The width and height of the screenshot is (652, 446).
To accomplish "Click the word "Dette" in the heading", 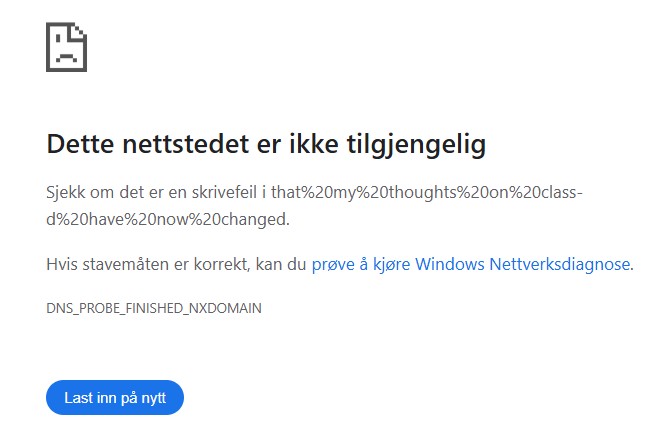I will pos(78,145).
